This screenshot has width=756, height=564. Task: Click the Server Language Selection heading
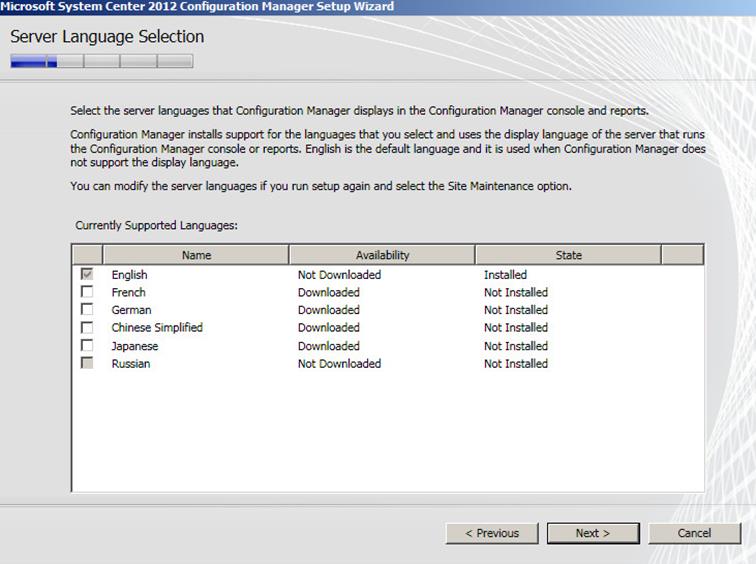tap(107, 37)
